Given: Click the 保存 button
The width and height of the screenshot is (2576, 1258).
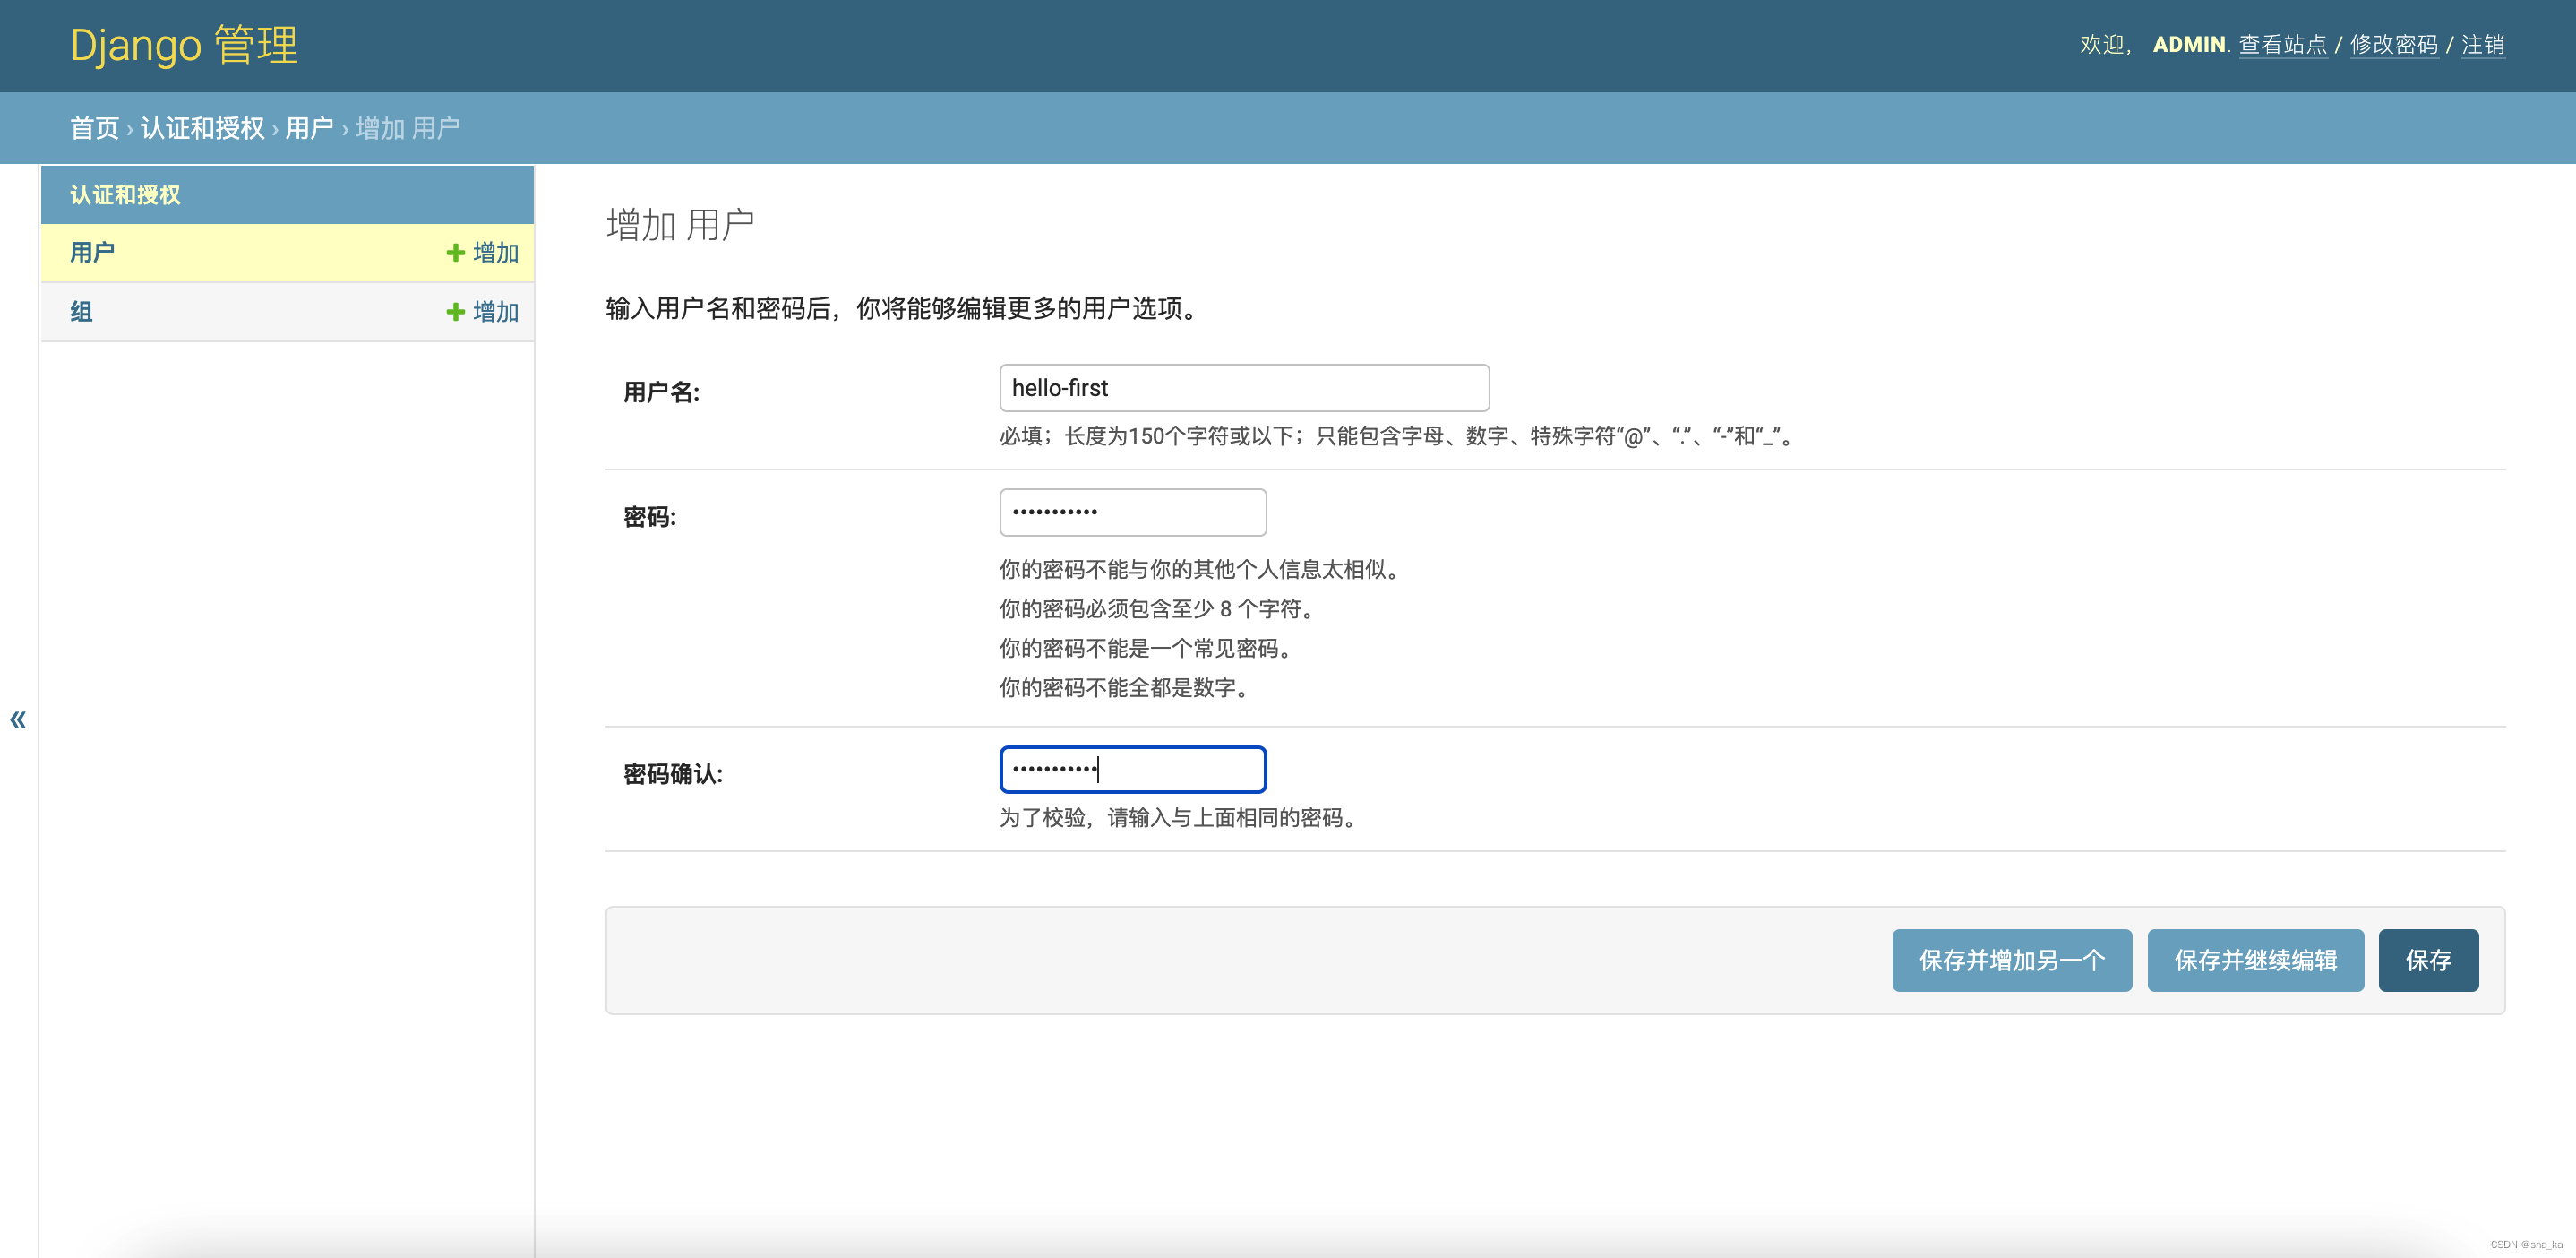Looking at the screenshot, I should pos(2428,960).
